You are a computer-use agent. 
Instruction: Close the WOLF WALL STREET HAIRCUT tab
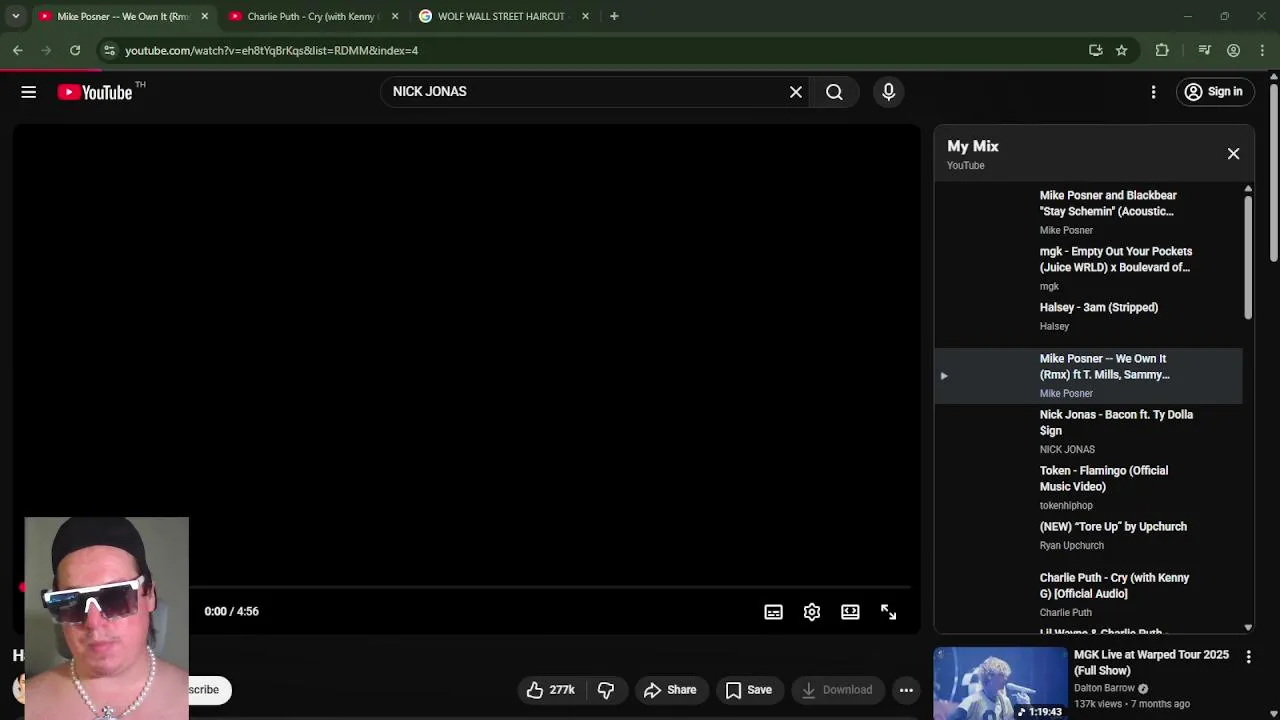coord(585,16)
